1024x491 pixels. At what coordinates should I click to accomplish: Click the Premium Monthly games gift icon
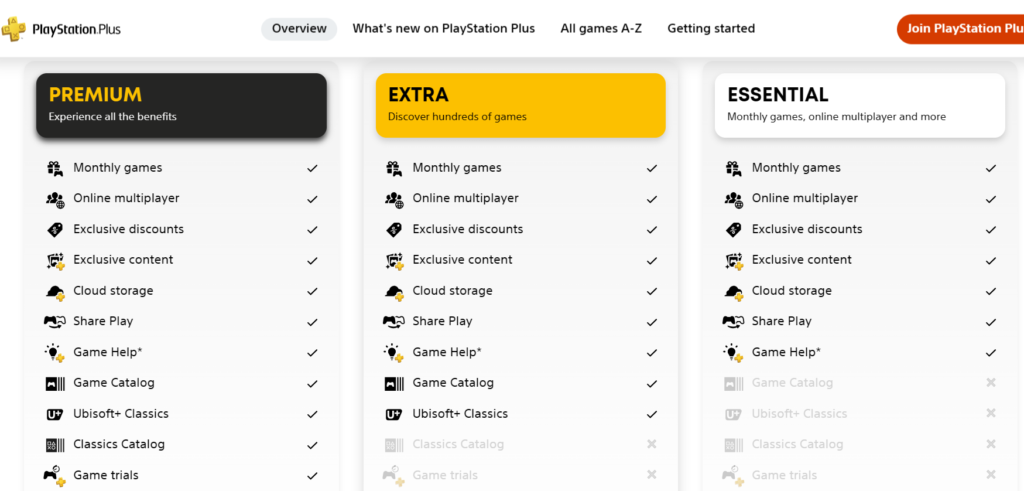(x=55, y=168)
